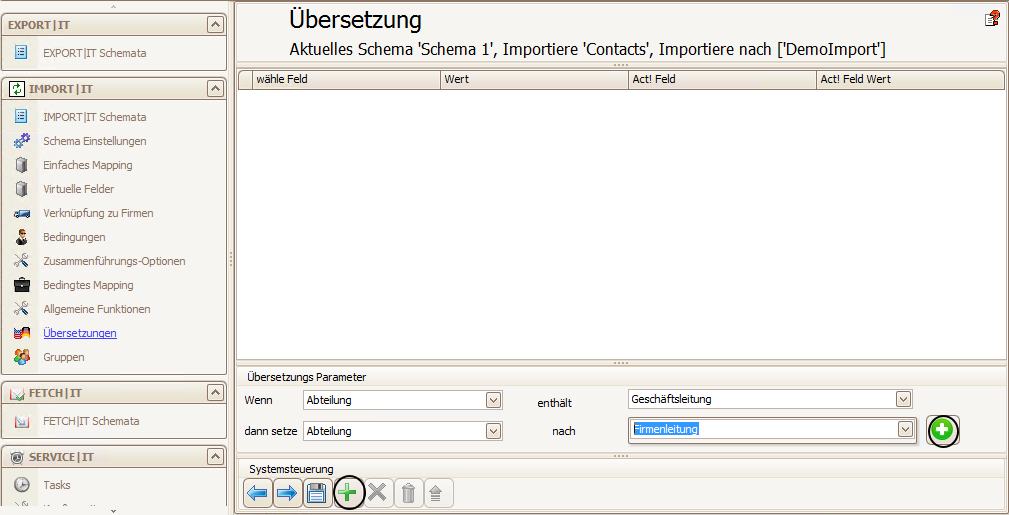Click the Übersetzungen flag icon

click(22, 333)
